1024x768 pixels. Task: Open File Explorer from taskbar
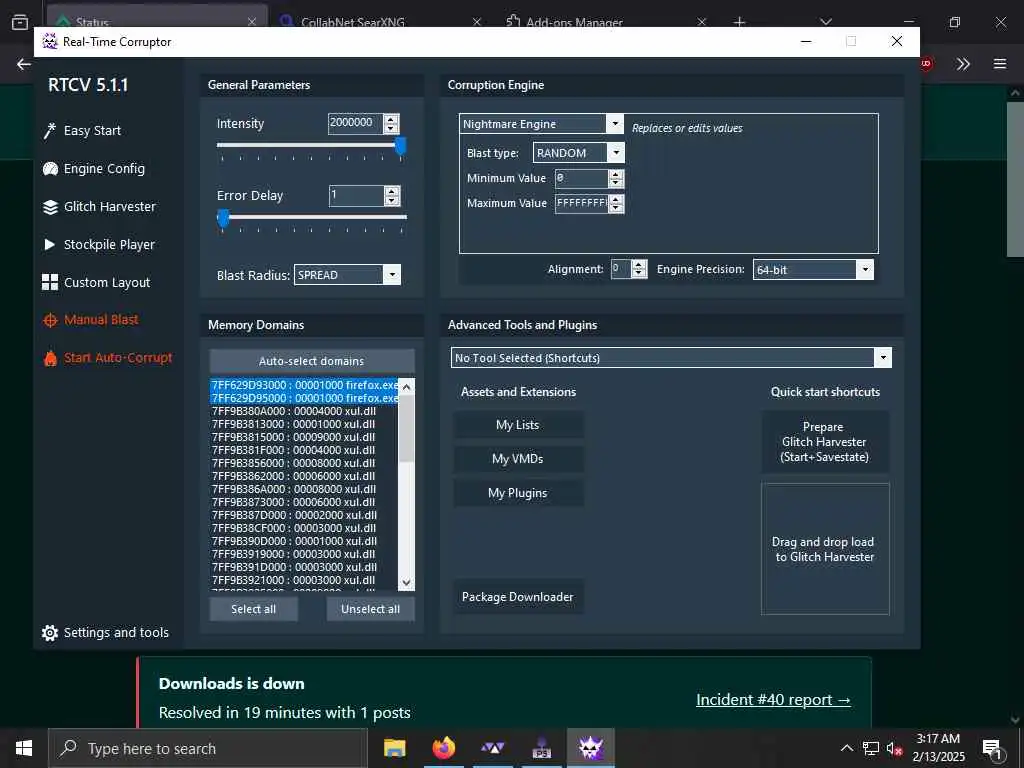[394, 748]
